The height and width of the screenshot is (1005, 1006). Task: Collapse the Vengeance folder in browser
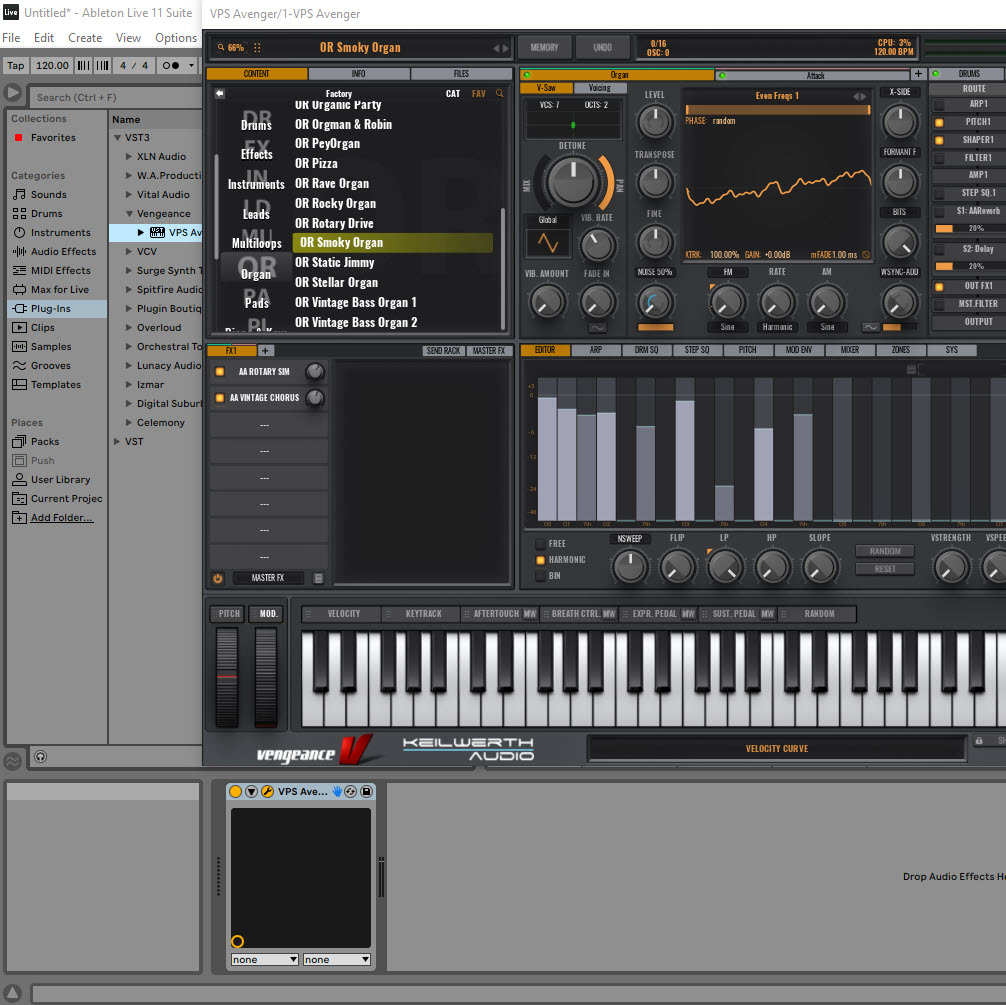point(128,214)
